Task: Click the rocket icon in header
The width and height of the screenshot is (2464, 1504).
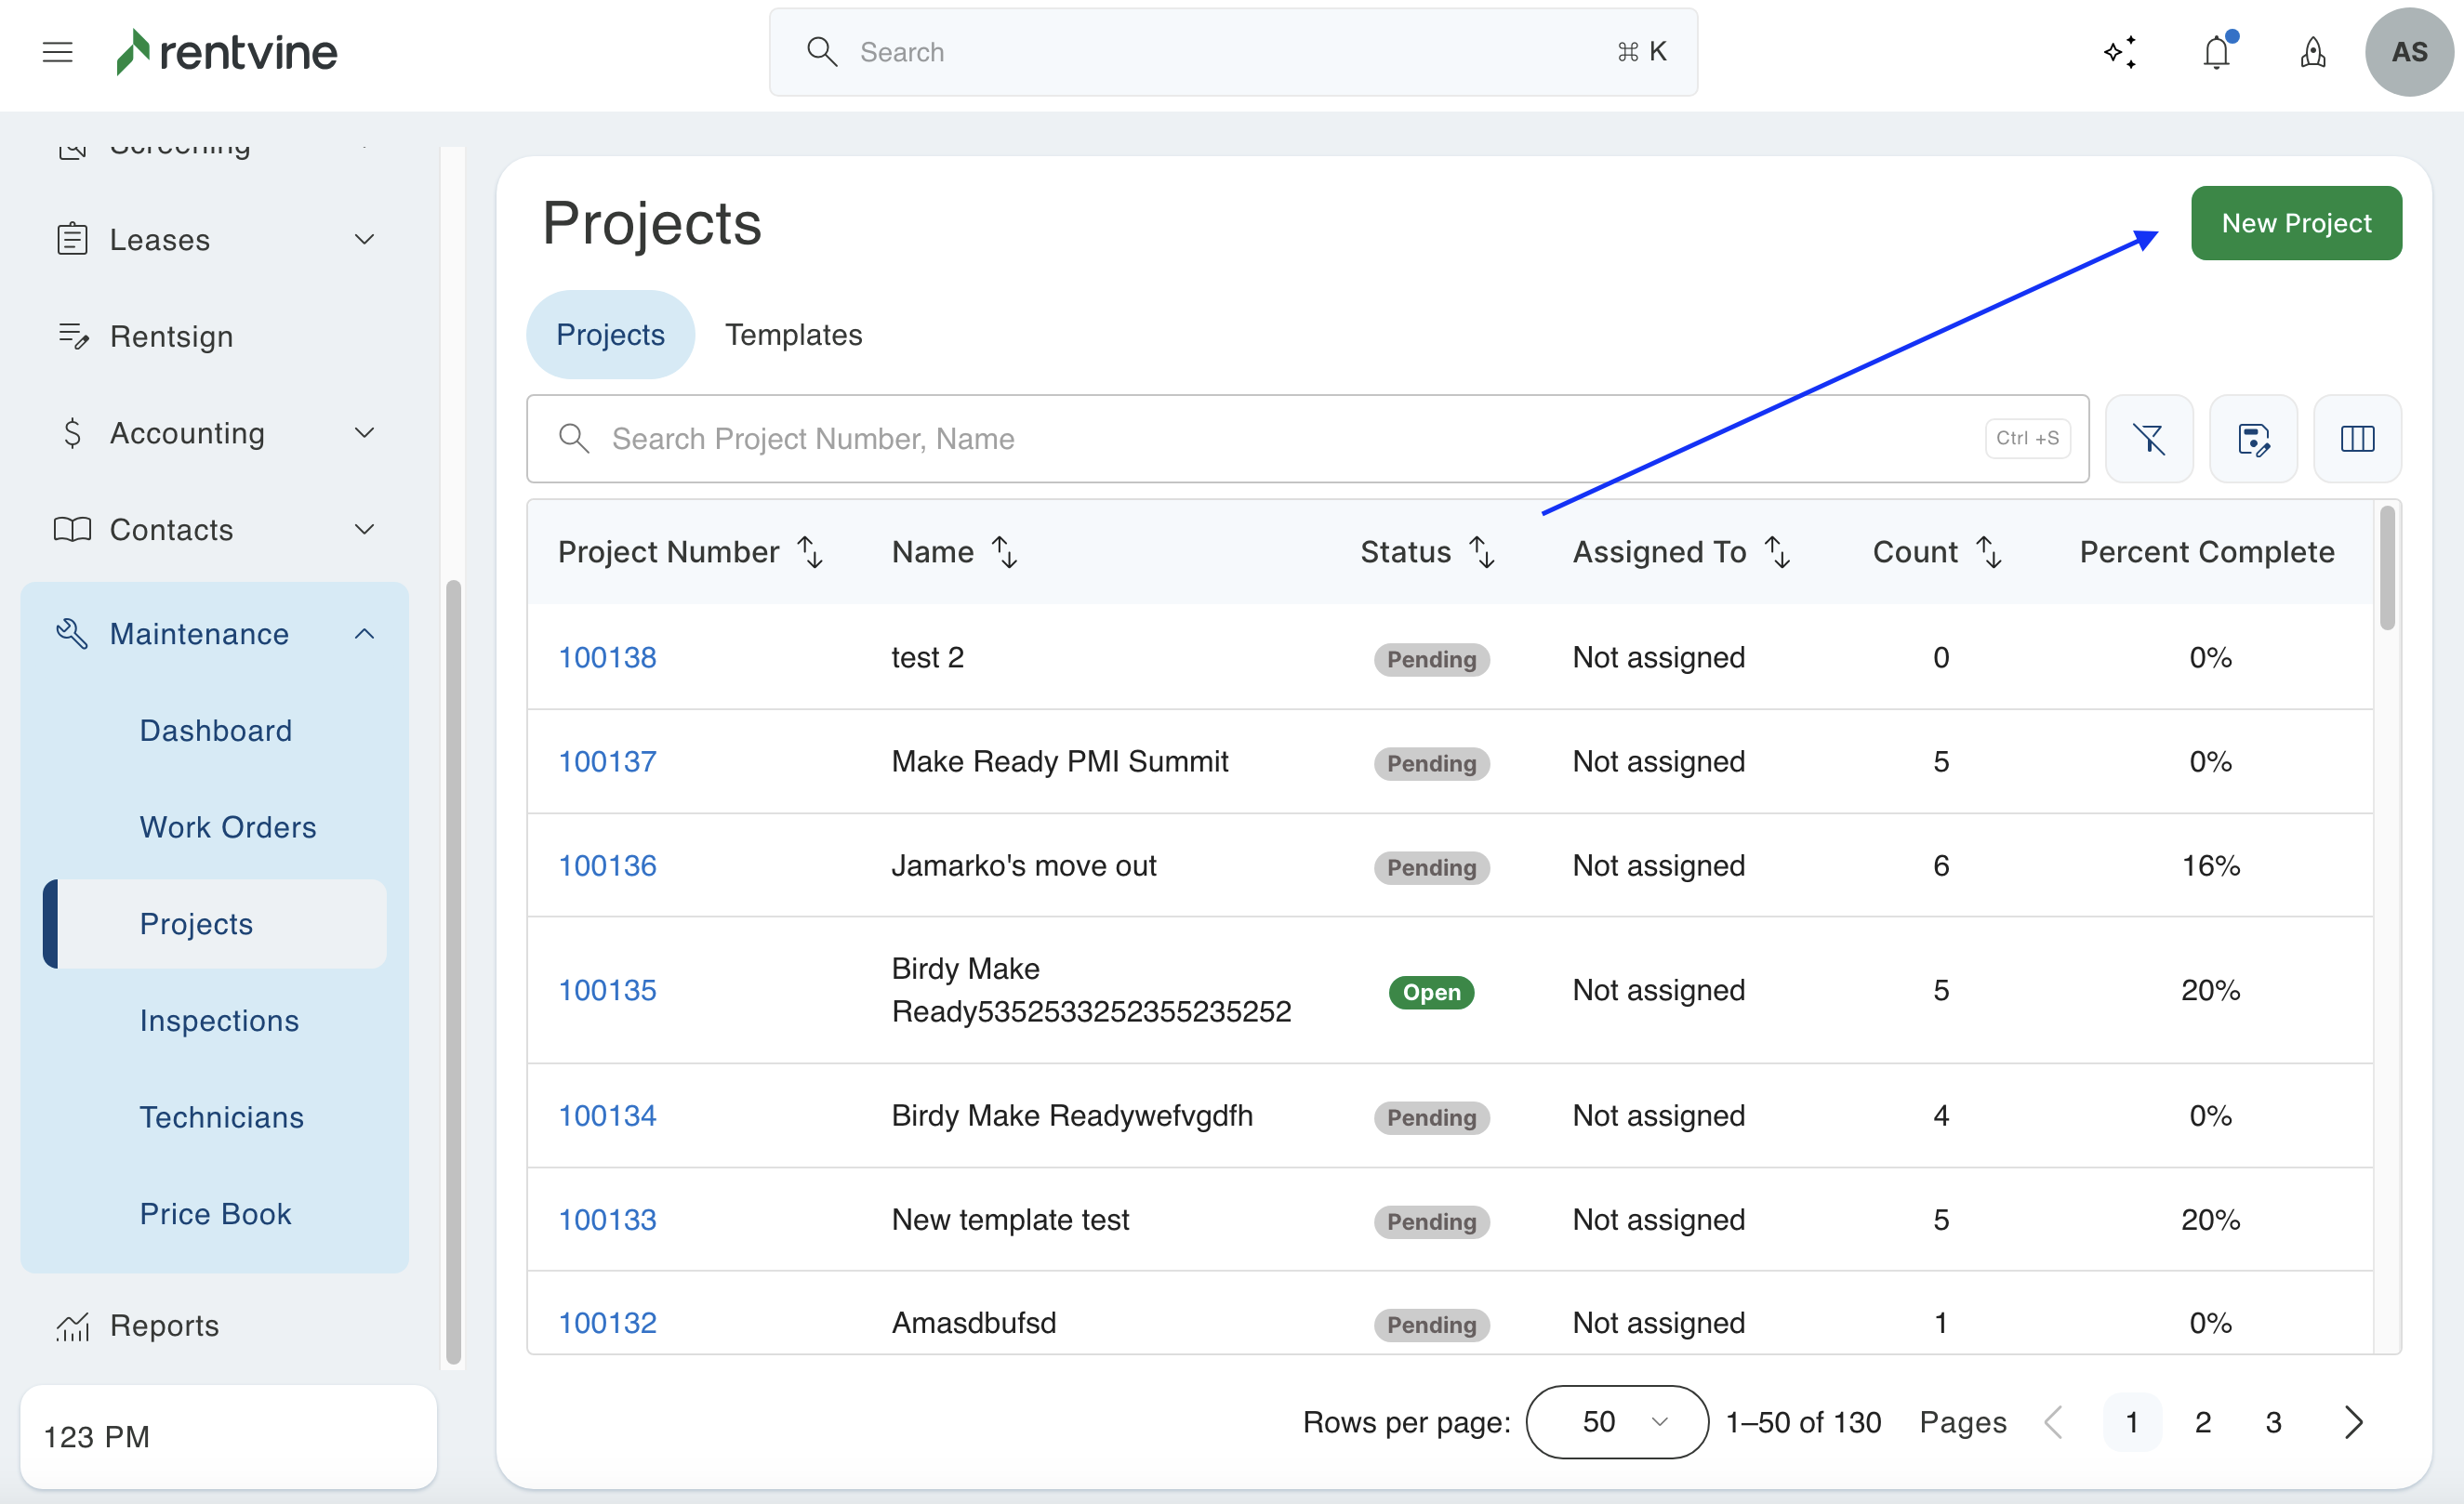Action: point(2312,52)
